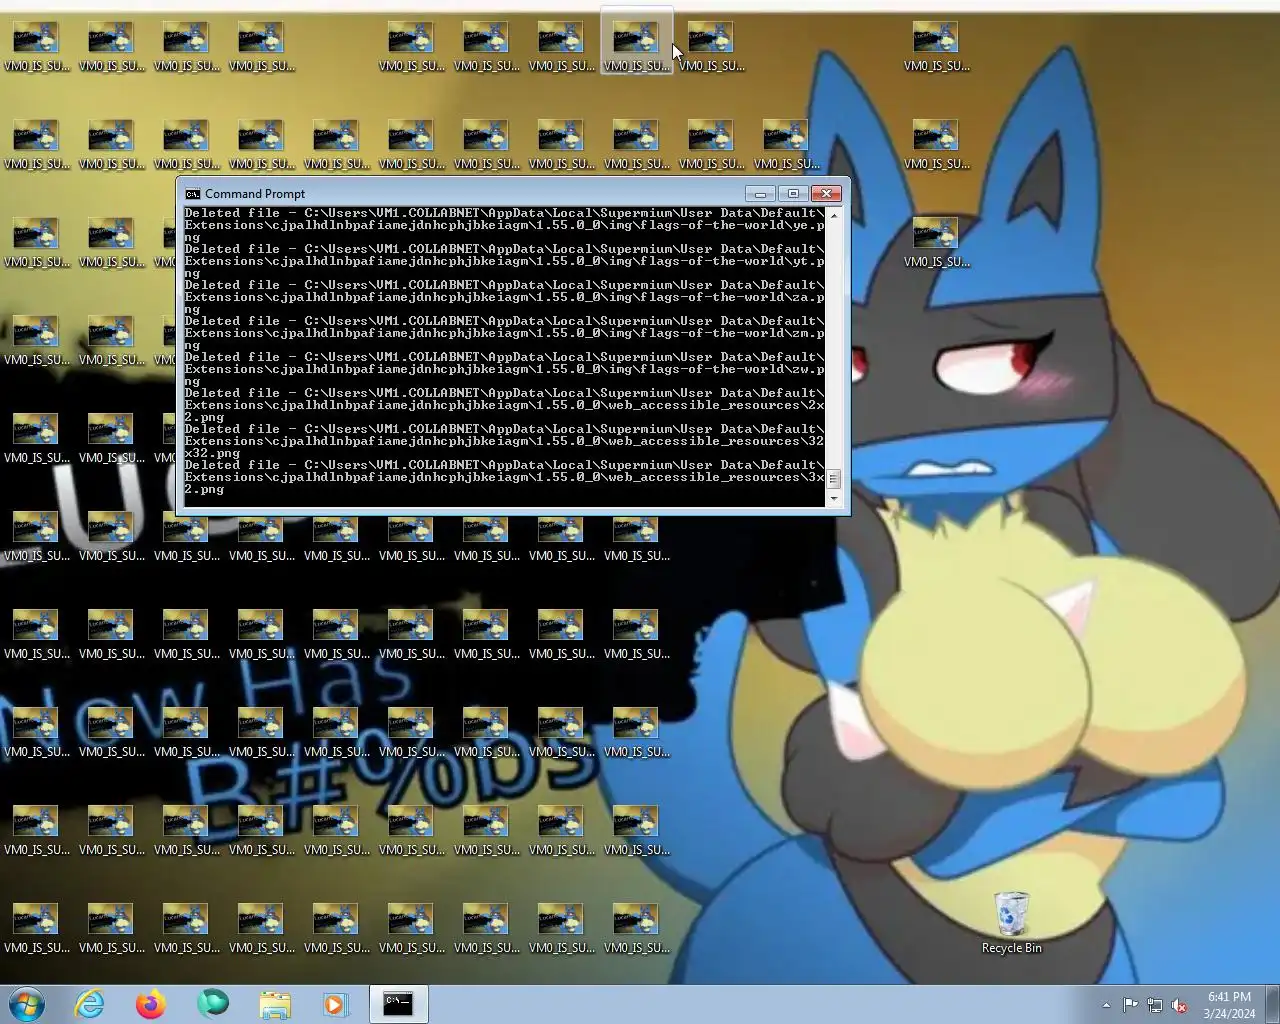The width and height of the screenshot is (1280, 1024).
Task: Open the Action Center flag icon
Action: [x=1130, y=1005]
